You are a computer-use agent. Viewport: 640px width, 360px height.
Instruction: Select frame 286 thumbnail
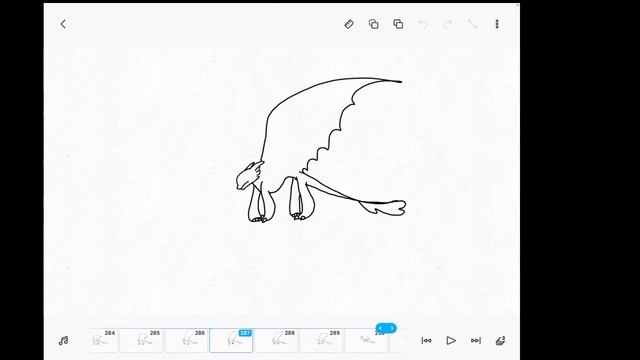186,340
